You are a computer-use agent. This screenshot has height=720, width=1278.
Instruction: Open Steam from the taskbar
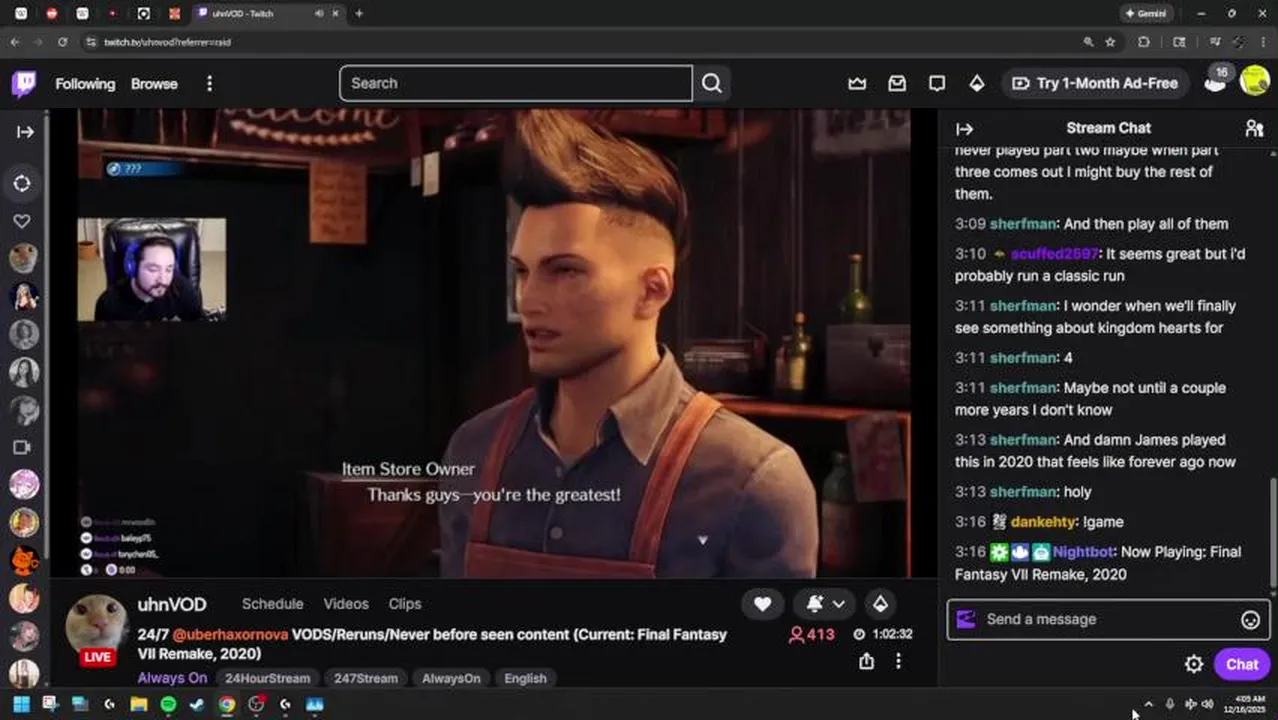pyautogui.click(x=197, y=704)
